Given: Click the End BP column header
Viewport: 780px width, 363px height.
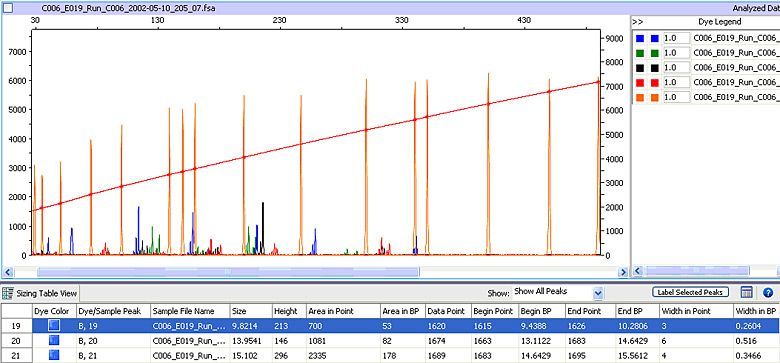Looking at the screenshot, I should click(637, 311).
